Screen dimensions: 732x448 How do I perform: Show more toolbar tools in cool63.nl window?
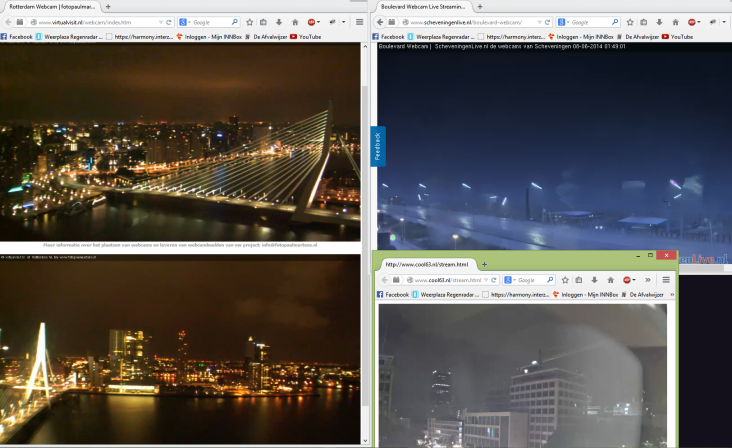click(x=648, y=280)
